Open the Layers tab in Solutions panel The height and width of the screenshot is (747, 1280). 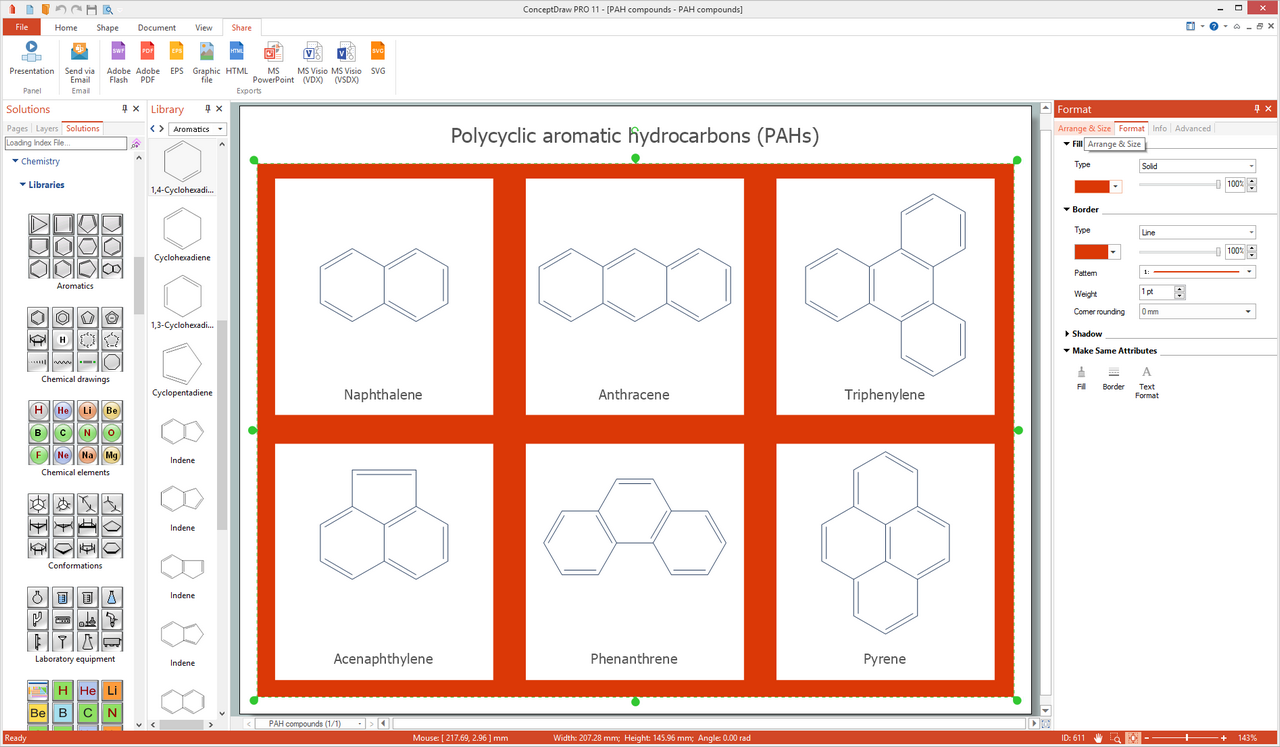pyautogui.click(x=46, y=128)
